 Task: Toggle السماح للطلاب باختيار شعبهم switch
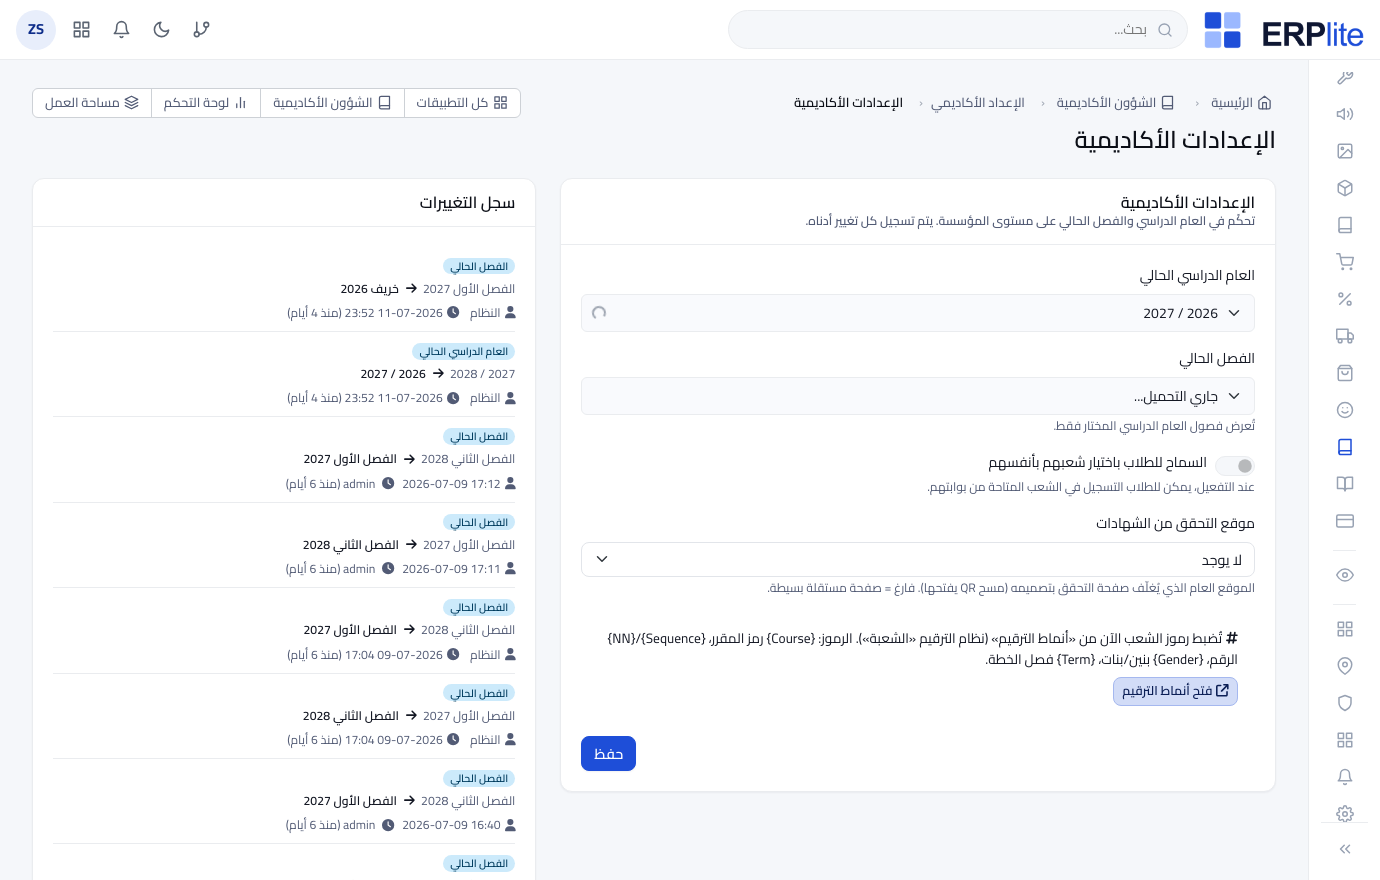pos(1235,466)
